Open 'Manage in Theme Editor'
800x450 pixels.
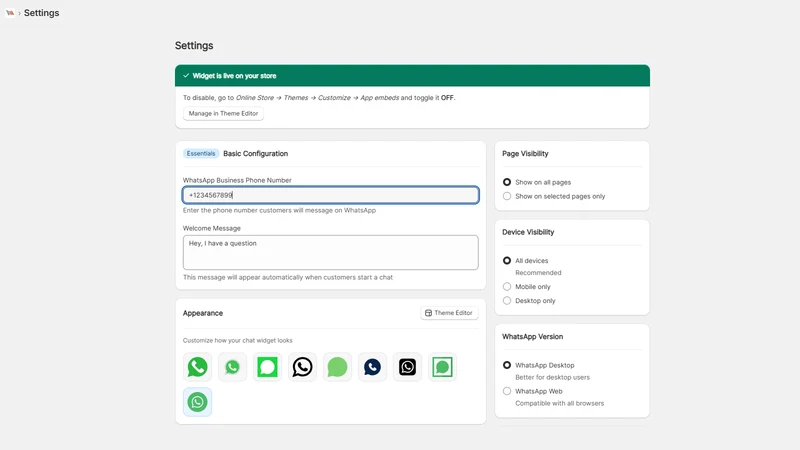click(223, 113)
